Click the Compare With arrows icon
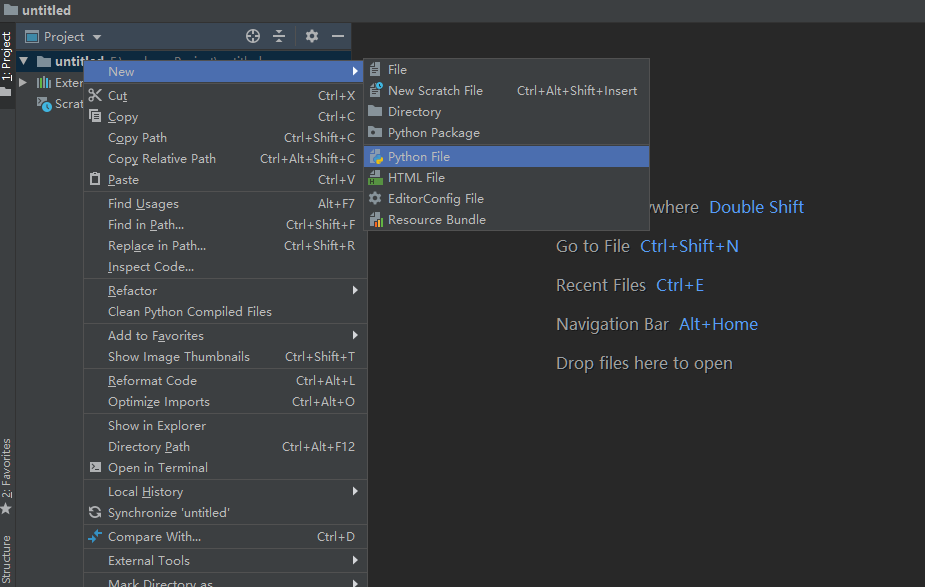 (x=95, y=536)
